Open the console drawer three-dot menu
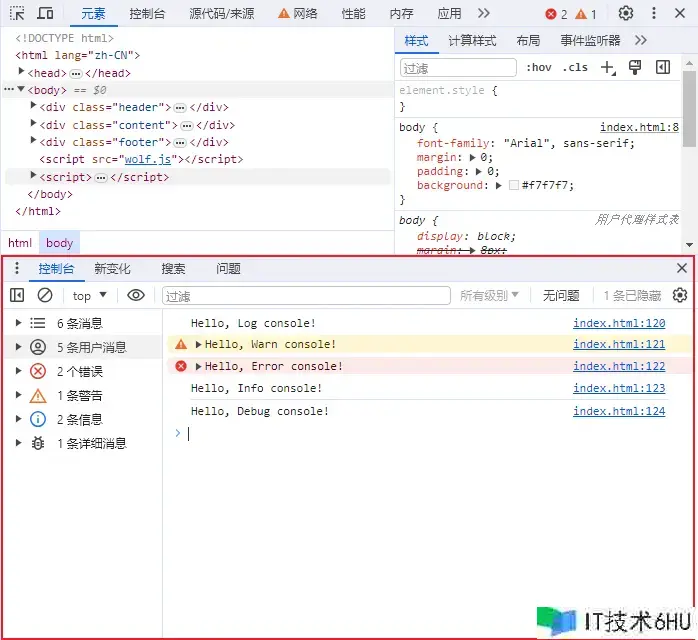 pyautogui.click(x=17, y=268)
